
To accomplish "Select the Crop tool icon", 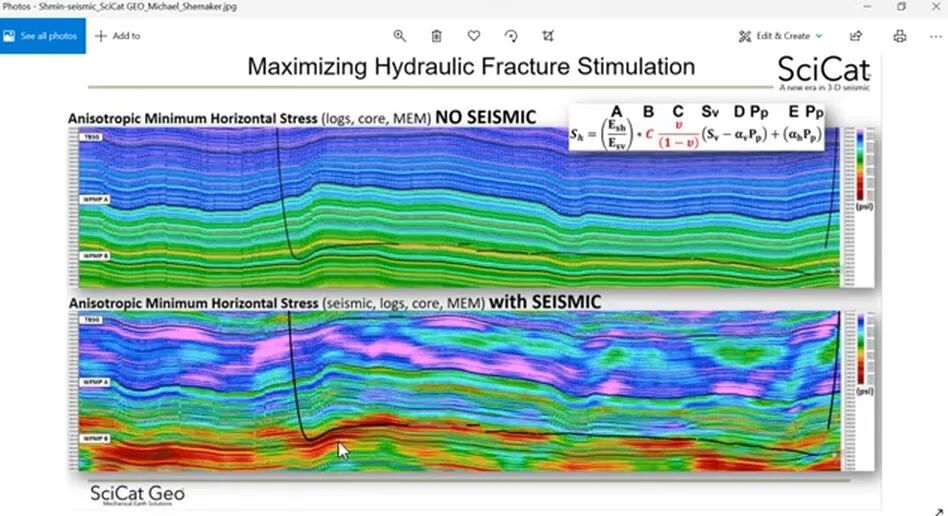I will pyautogui.click(x=548, y=36).
